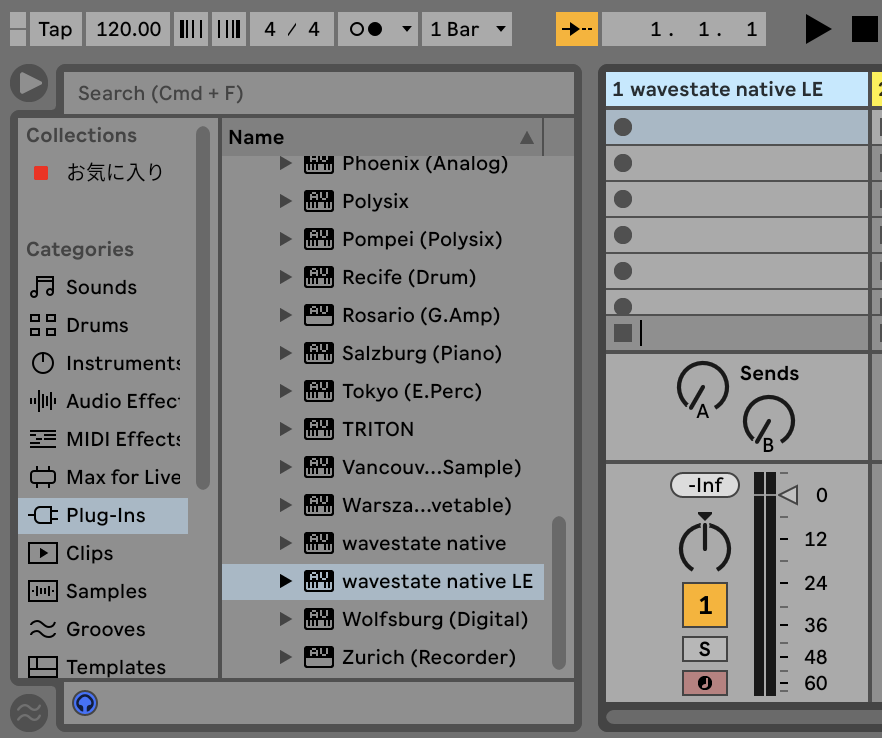Adjust the Send B knob
Screen dimensions: 882x738
768,422
